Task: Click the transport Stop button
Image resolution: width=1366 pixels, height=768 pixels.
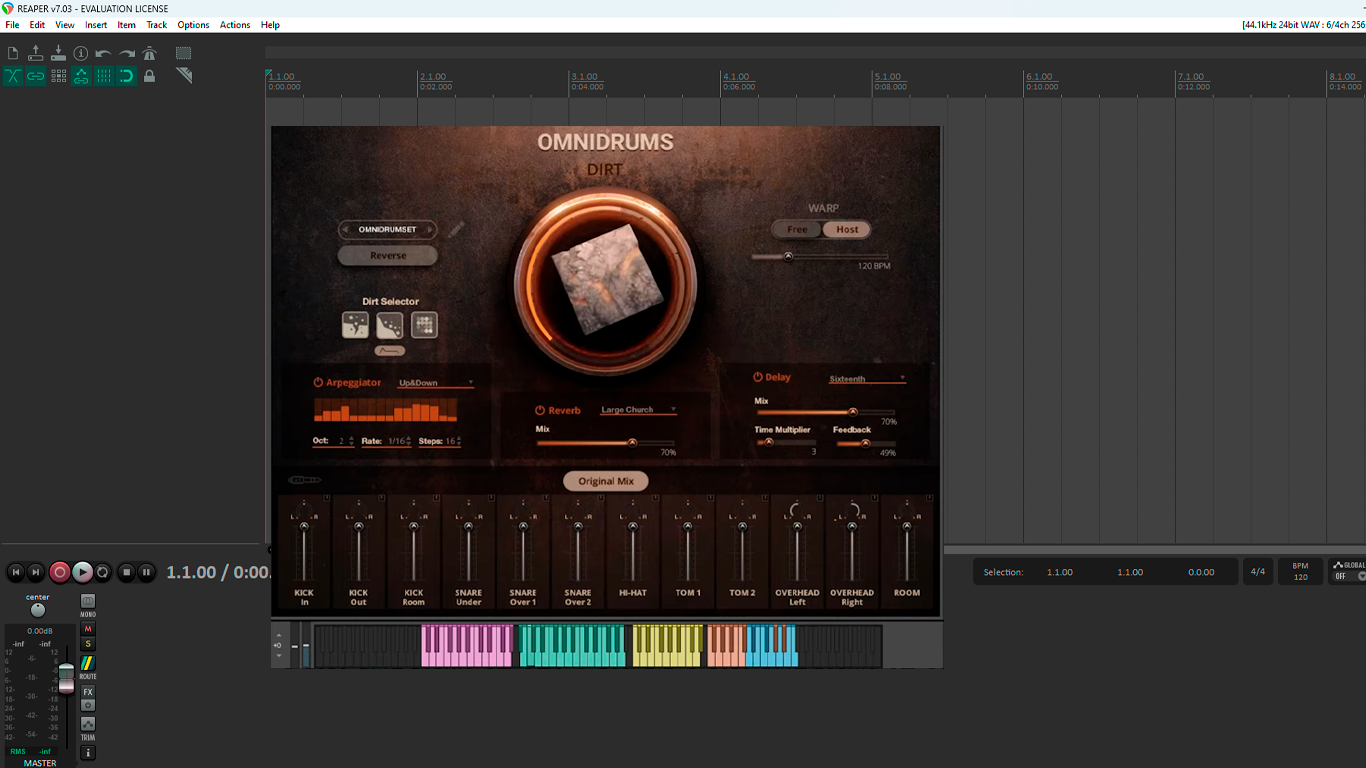Action: click(x=126, y=572)
